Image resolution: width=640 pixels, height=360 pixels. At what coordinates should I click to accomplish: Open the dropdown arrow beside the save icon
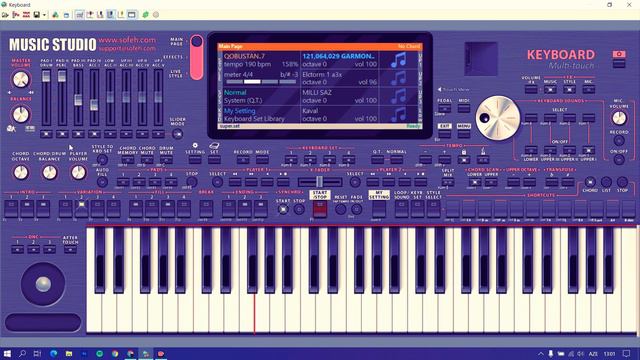coord(44,15)
